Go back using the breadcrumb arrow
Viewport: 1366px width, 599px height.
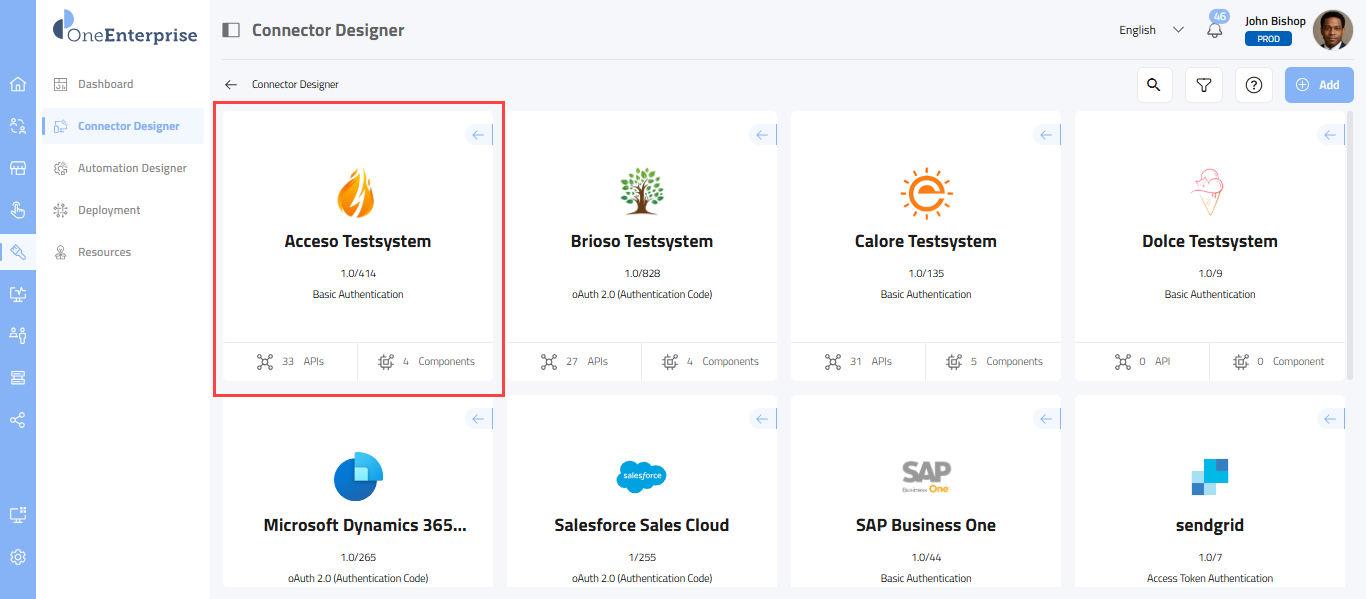pos(231,85)
